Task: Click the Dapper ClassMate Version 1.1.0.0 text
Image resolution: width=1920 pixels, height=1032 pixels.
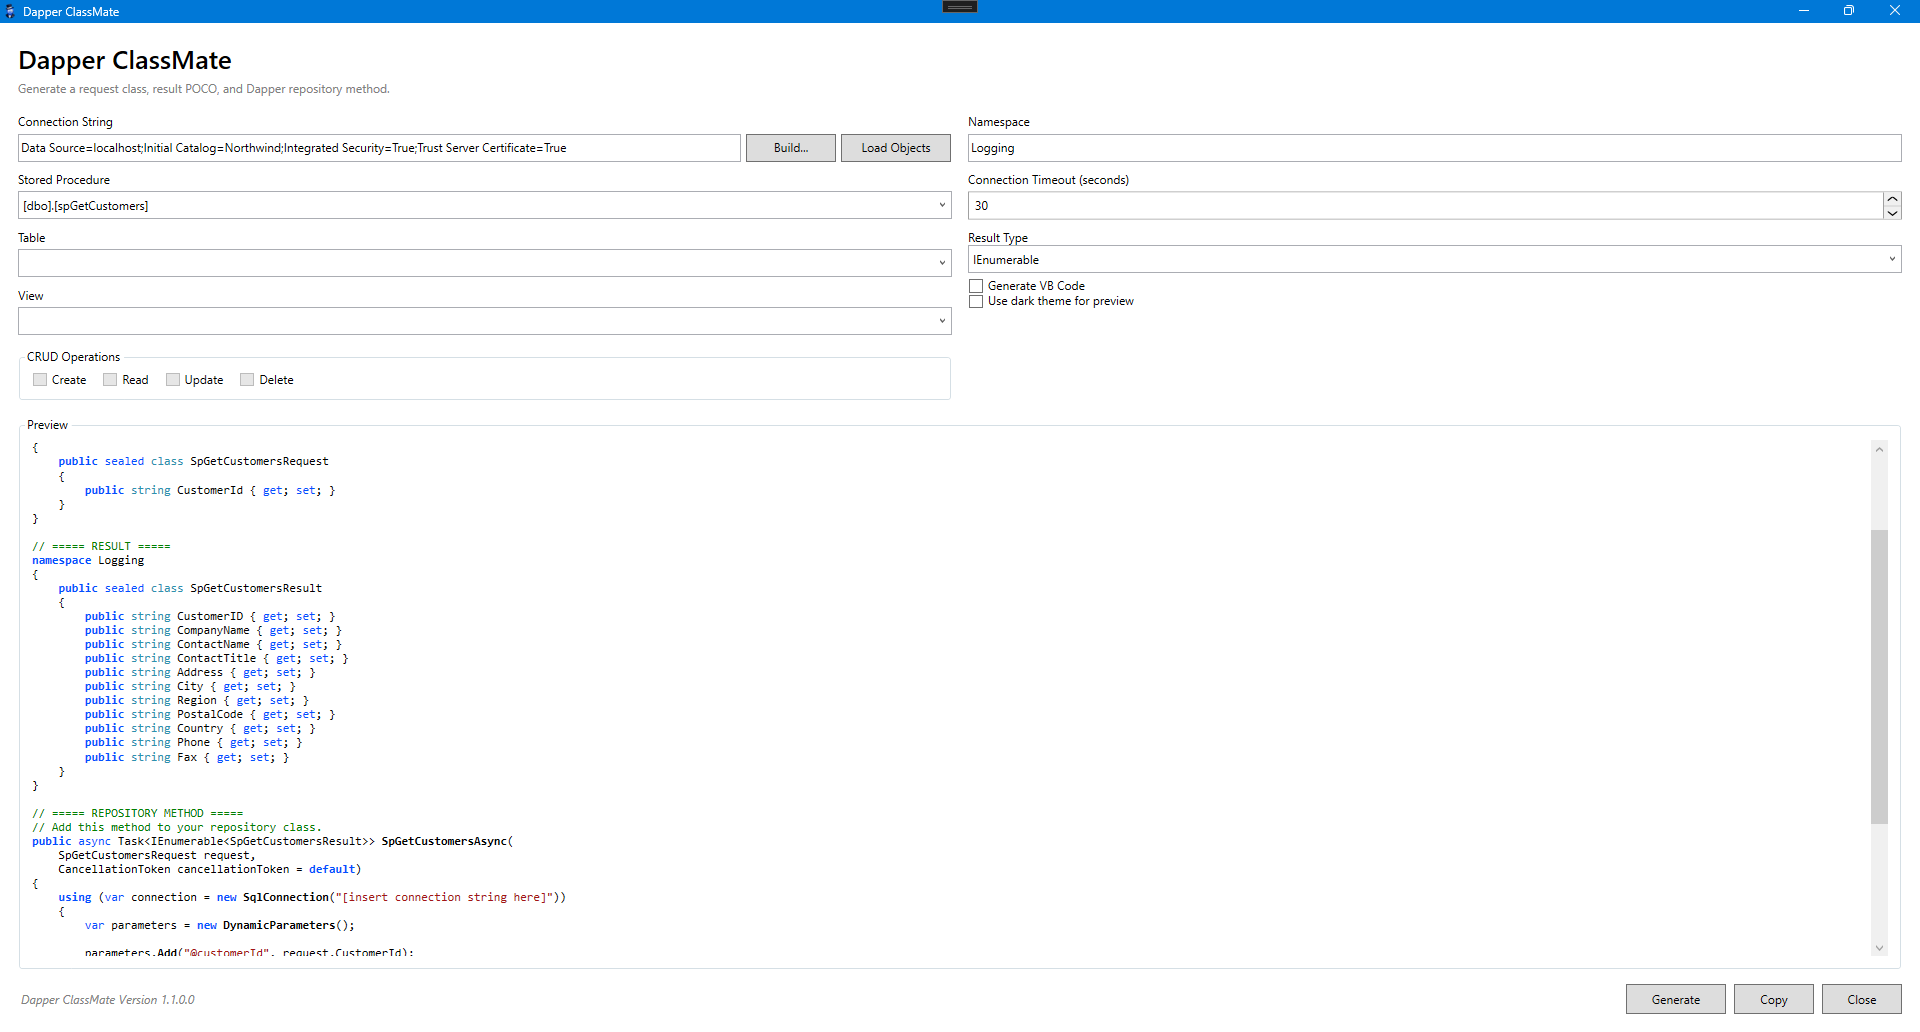Action: pos(108,999)
